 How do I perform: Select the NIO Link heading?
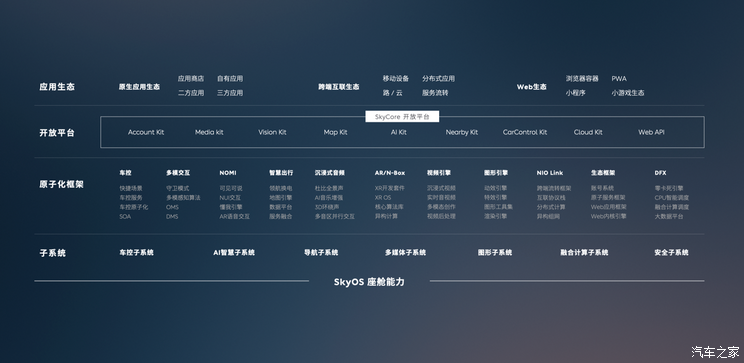pos(549,173)
